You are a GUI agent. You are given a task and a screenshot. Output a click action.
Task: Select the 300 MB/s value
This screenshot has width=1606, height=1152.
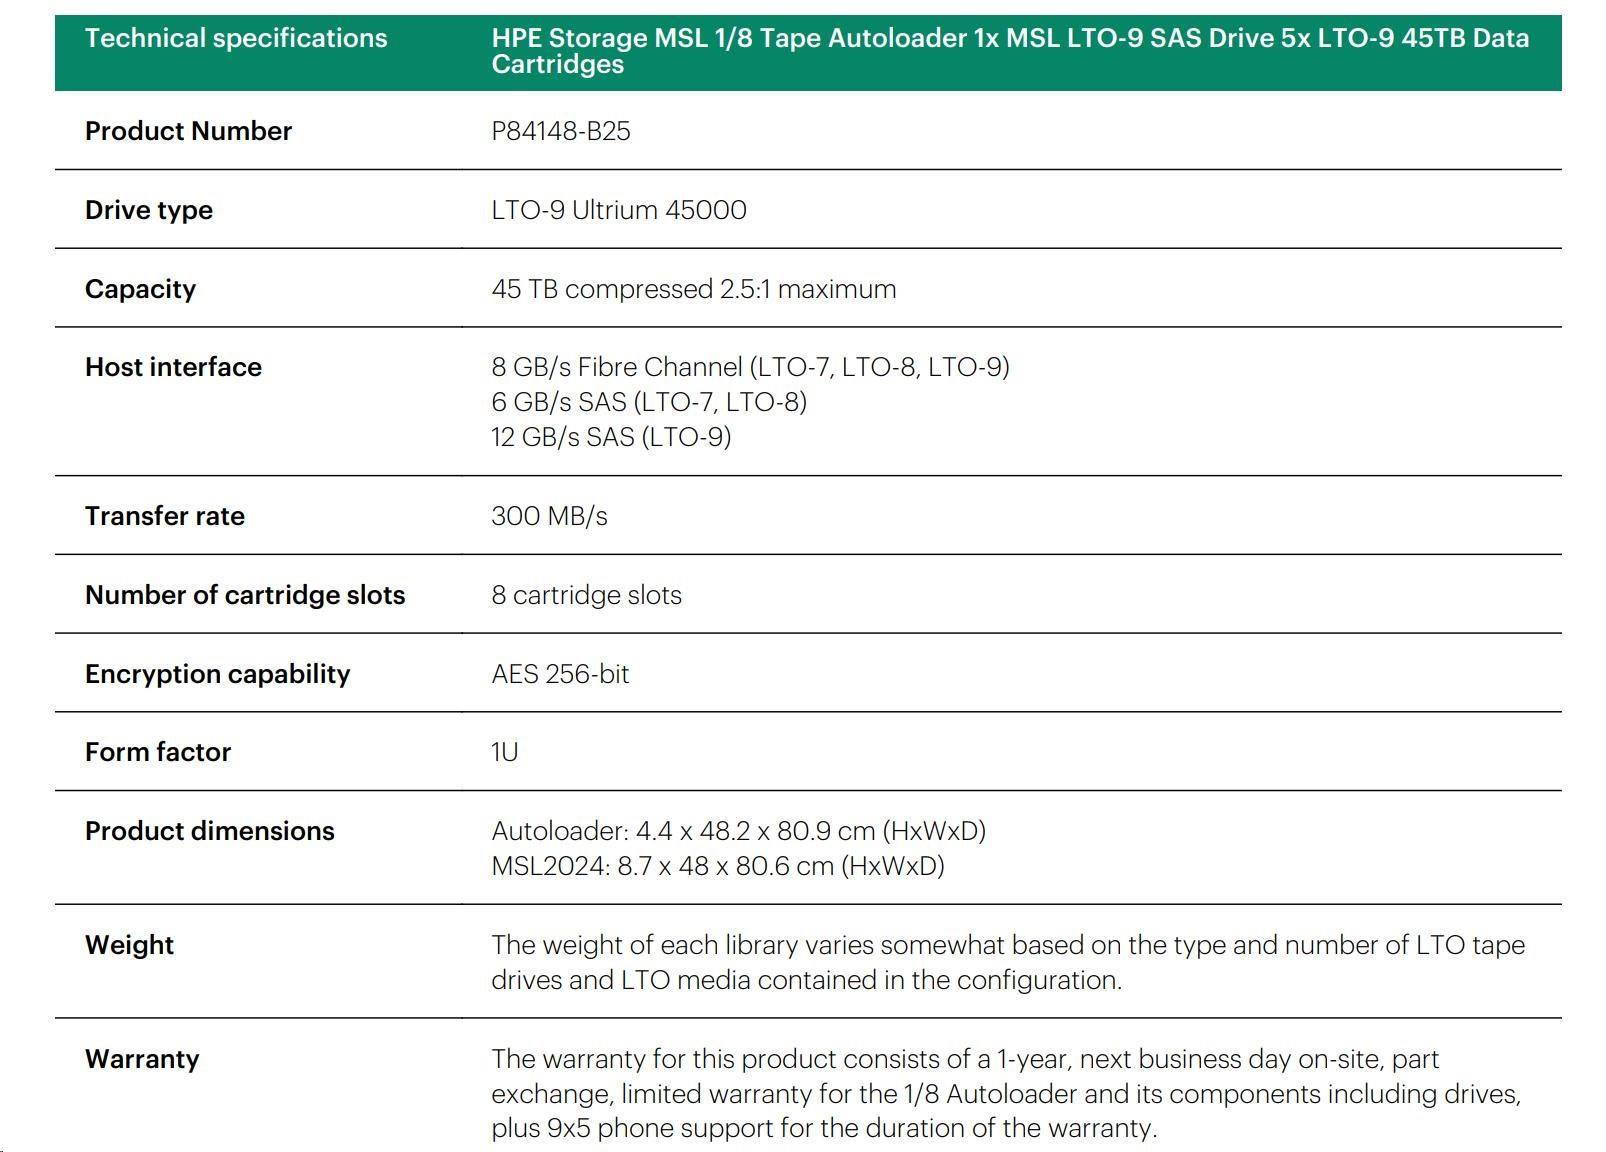pos(549,516)
